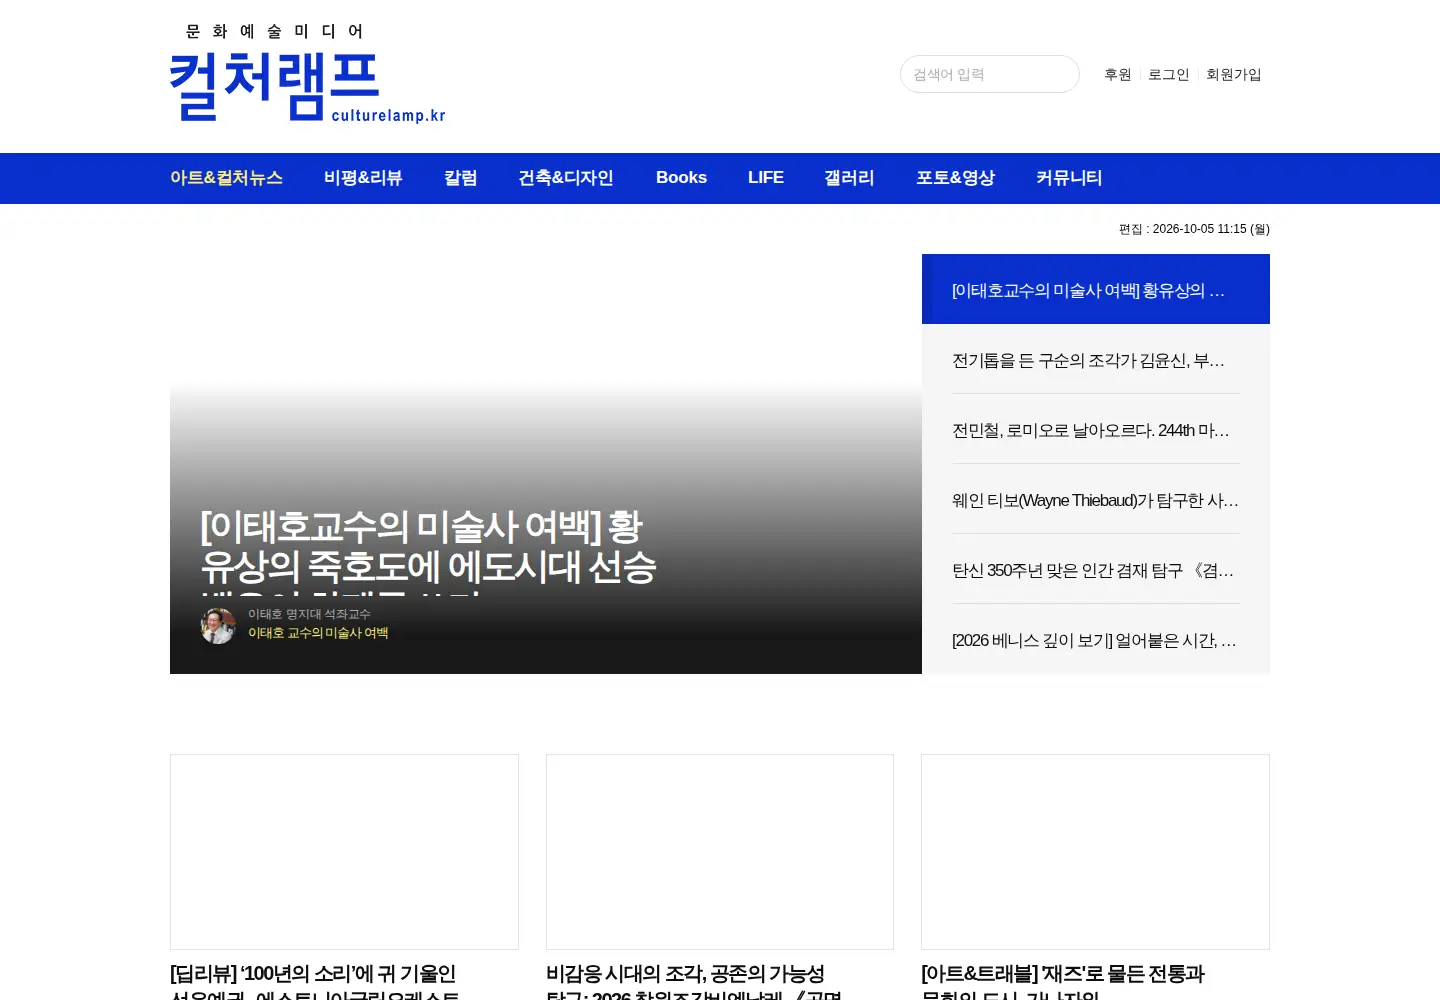The width and height of the screenshot is (1440, 1000).
Task: Click the 검색어 입력 search field
Action: (x=989, y=74)
